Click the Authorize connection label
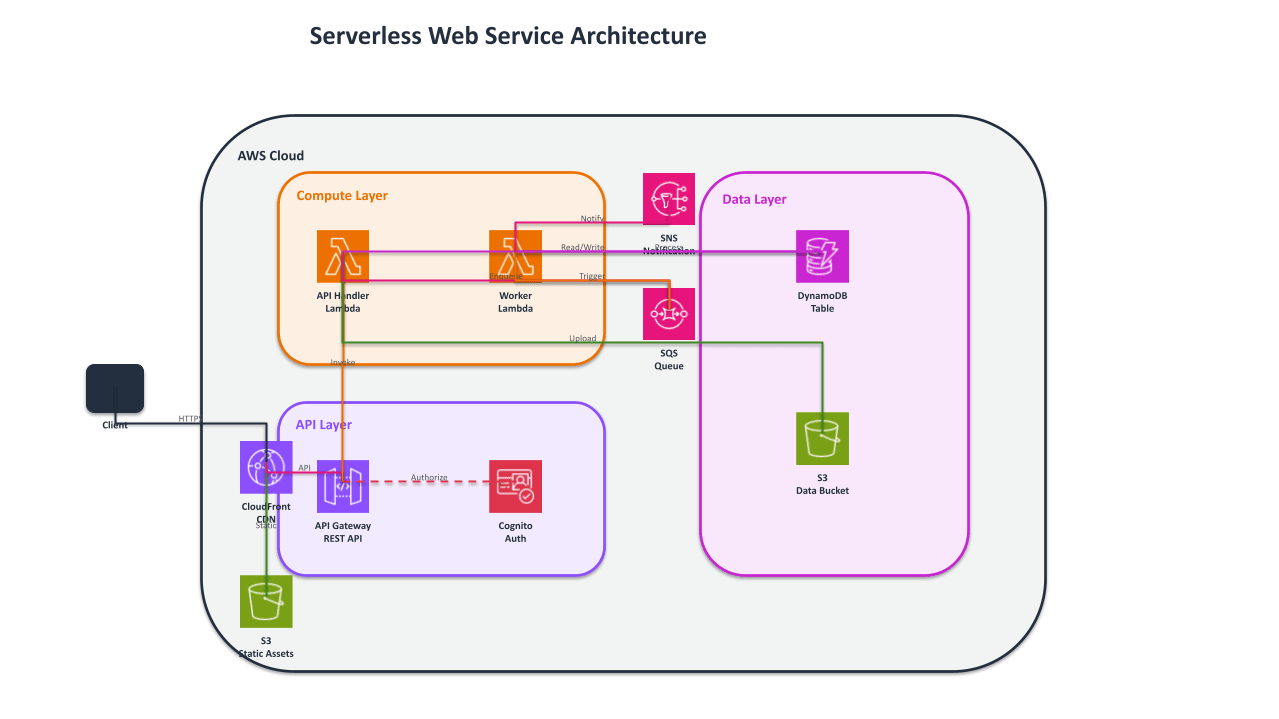Viewport: 1279px width, 719px height. (429, 477)
